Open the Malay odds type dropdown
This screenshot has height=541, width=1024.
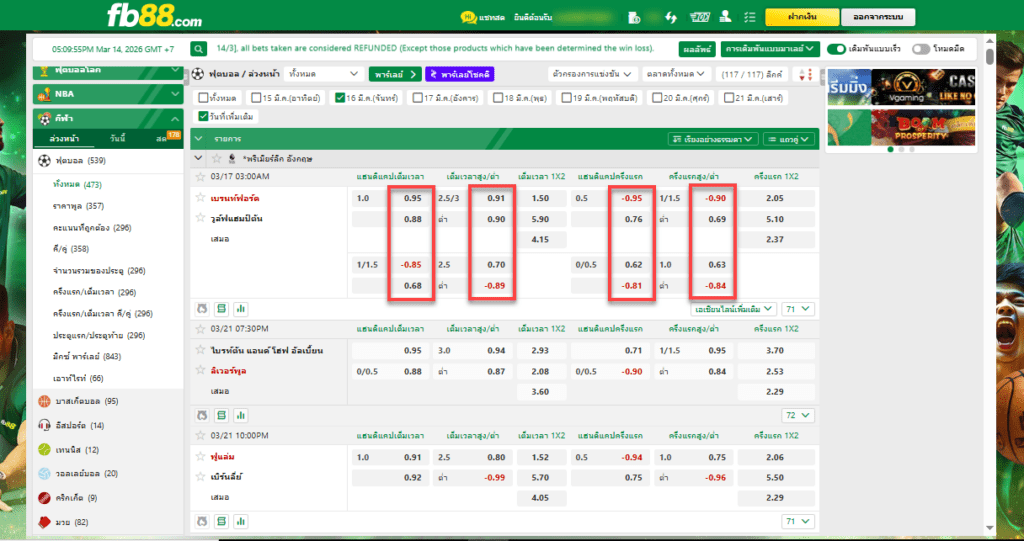[770, 49]
